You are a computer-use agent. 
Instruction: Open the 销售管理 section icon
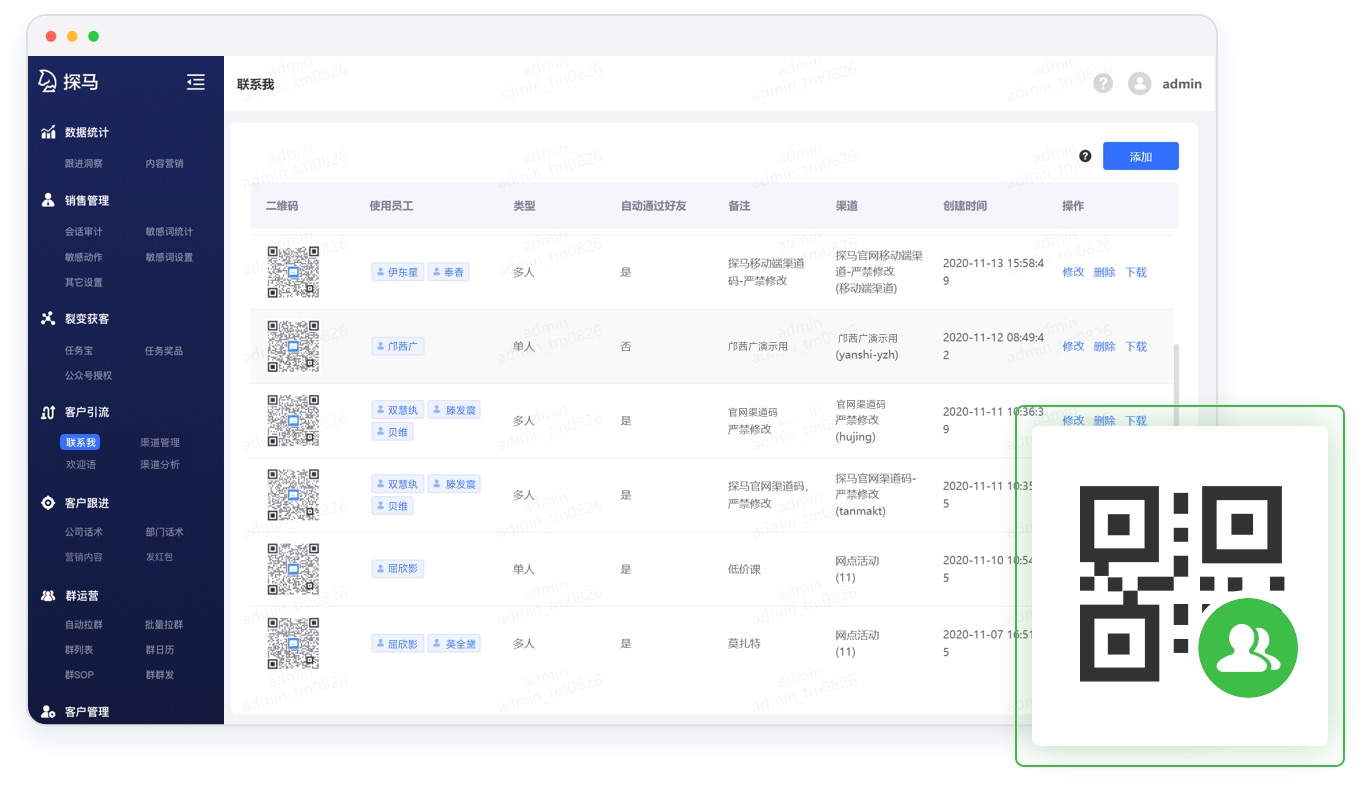pos(48,200)
